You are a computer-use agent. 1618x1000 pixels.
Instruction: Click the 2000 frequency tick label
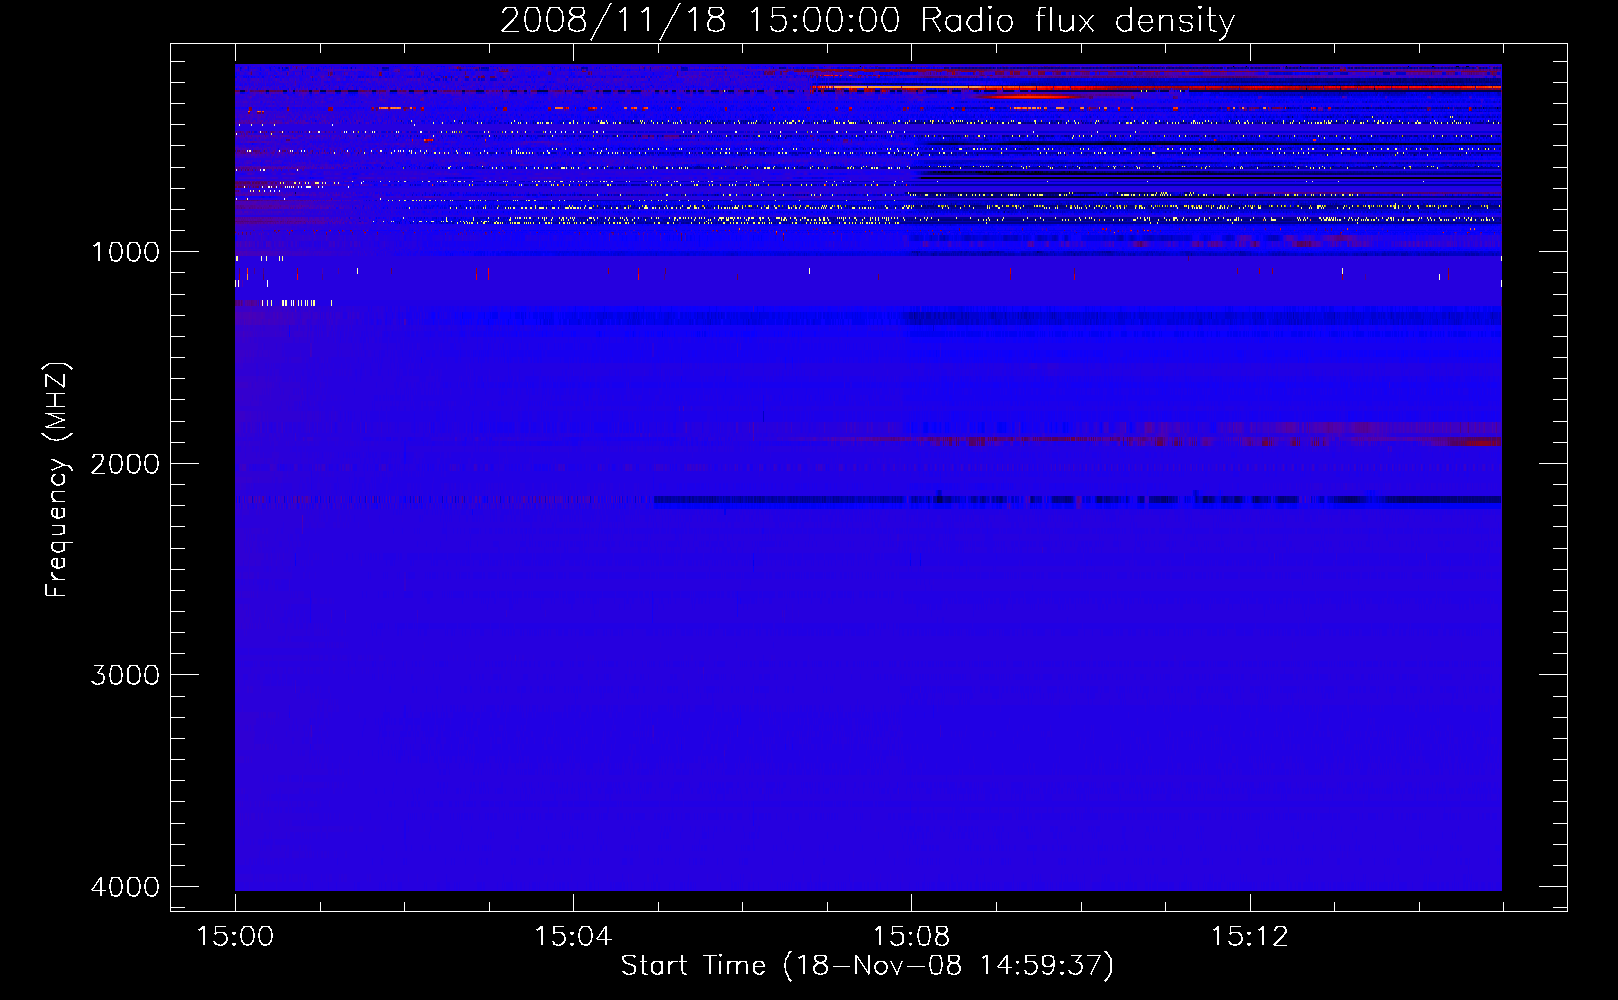tap(125, 464)
